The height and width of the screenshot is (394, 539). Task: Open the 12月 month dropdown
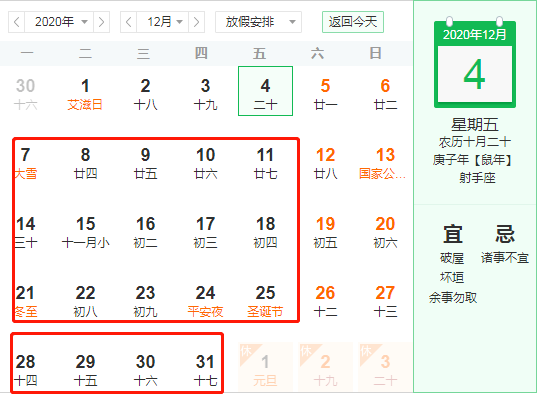pyautogui.click(x=163, y=22)
